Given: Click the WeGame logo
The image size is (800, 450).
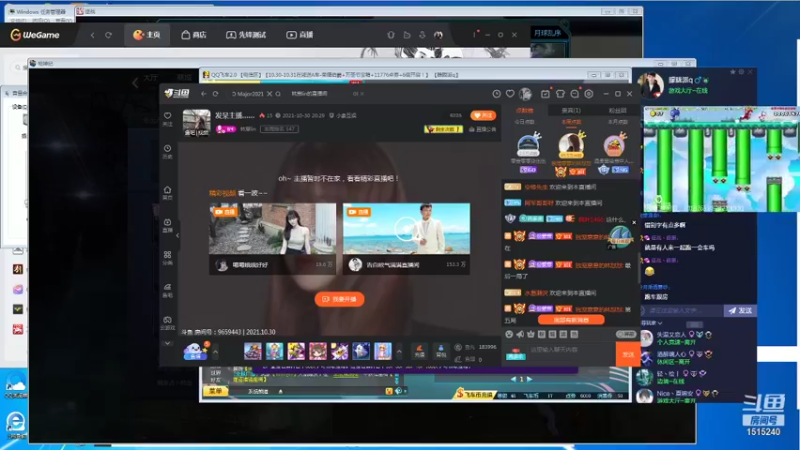Looking at the screenshot, I should click(x=35, y=35).
